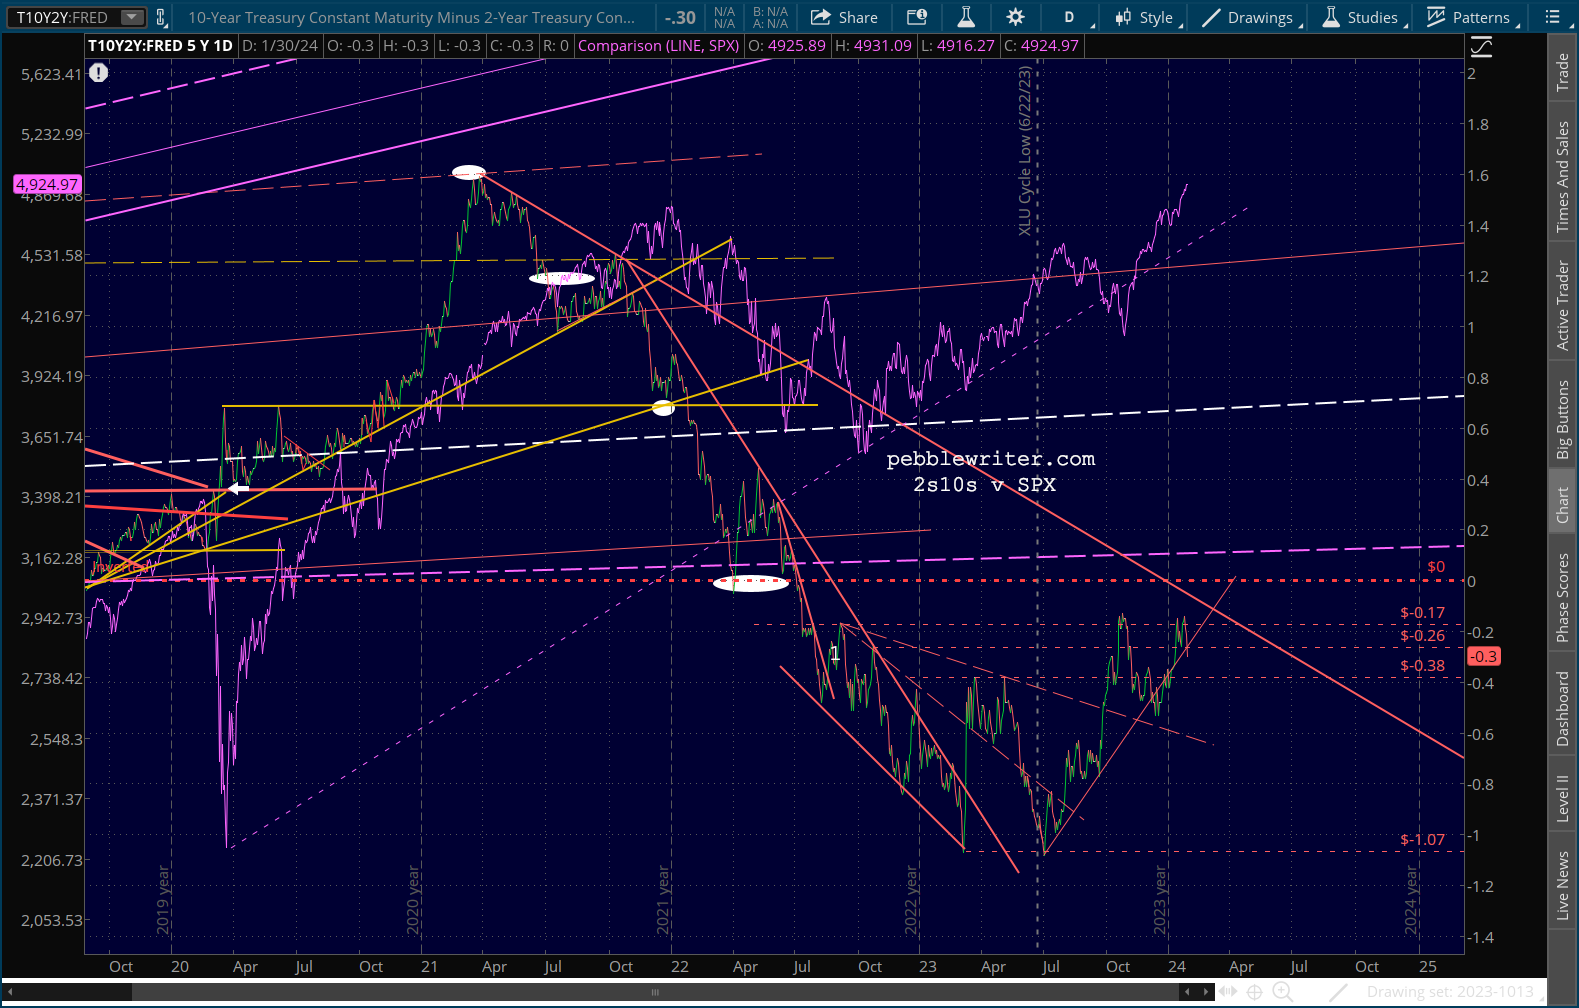This screenshot has height=1008, width=1579.
Task: Open the T10Y2Y:FRED symbol dropdown arrow
Action: tap(132, 17)
